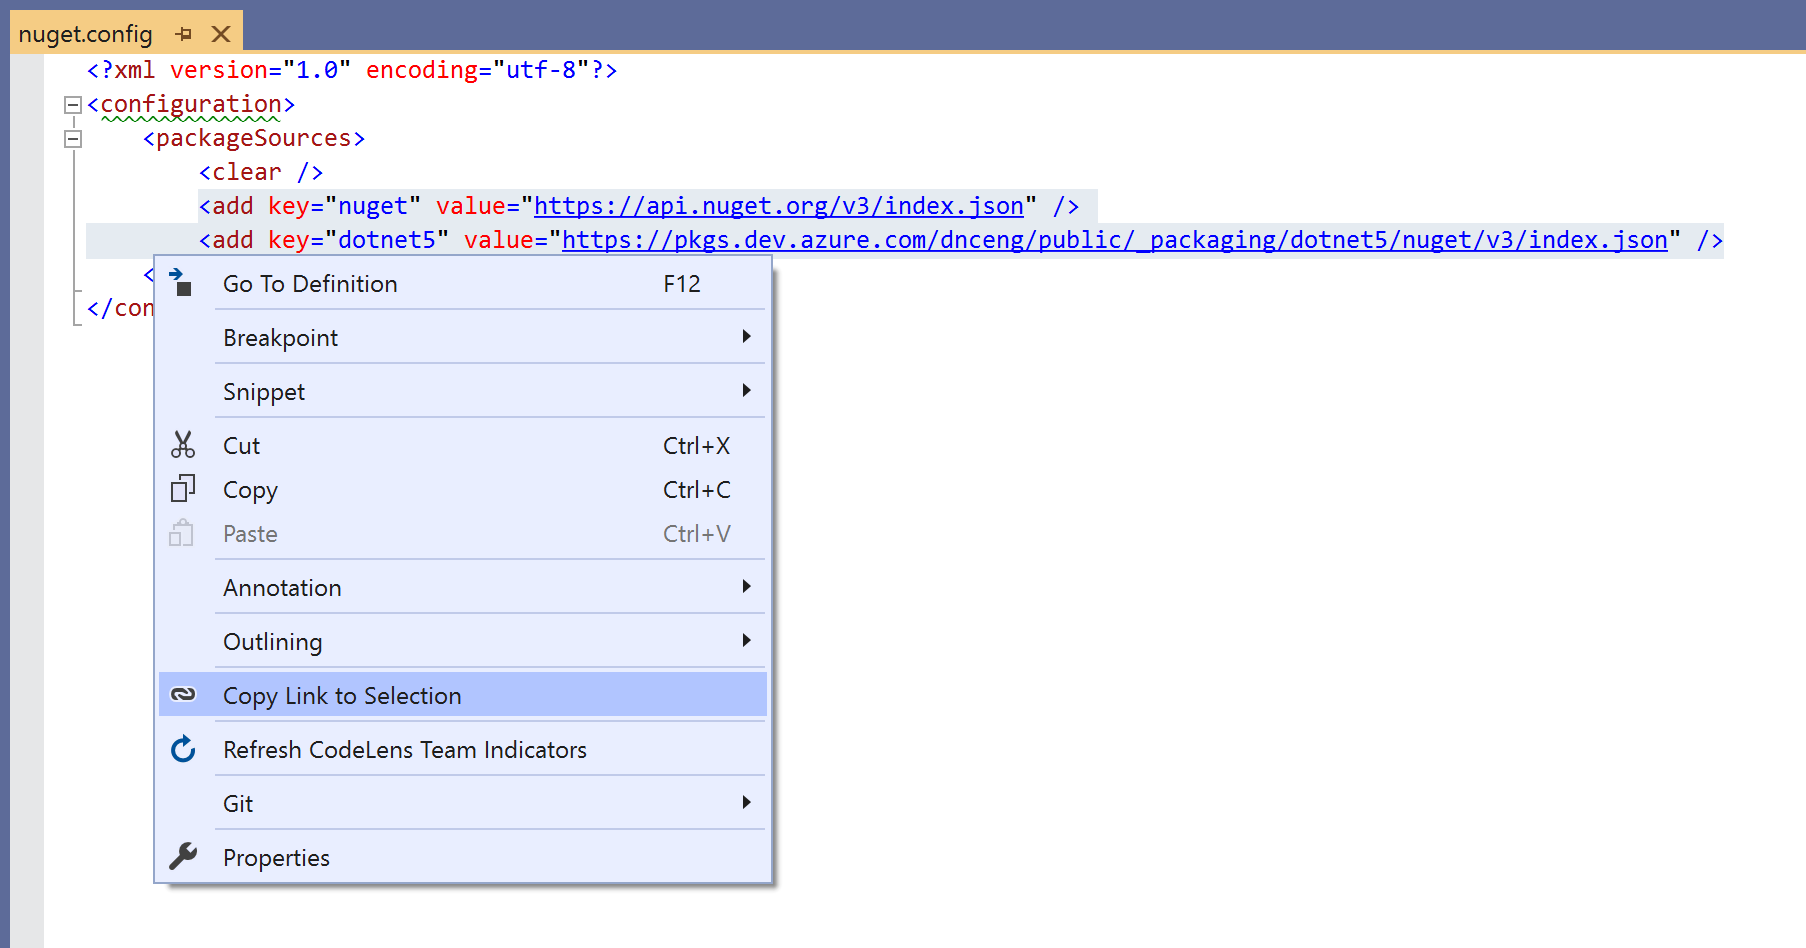Collapse the packageSources element outline
1806x948 pixels.
point(72,139)
